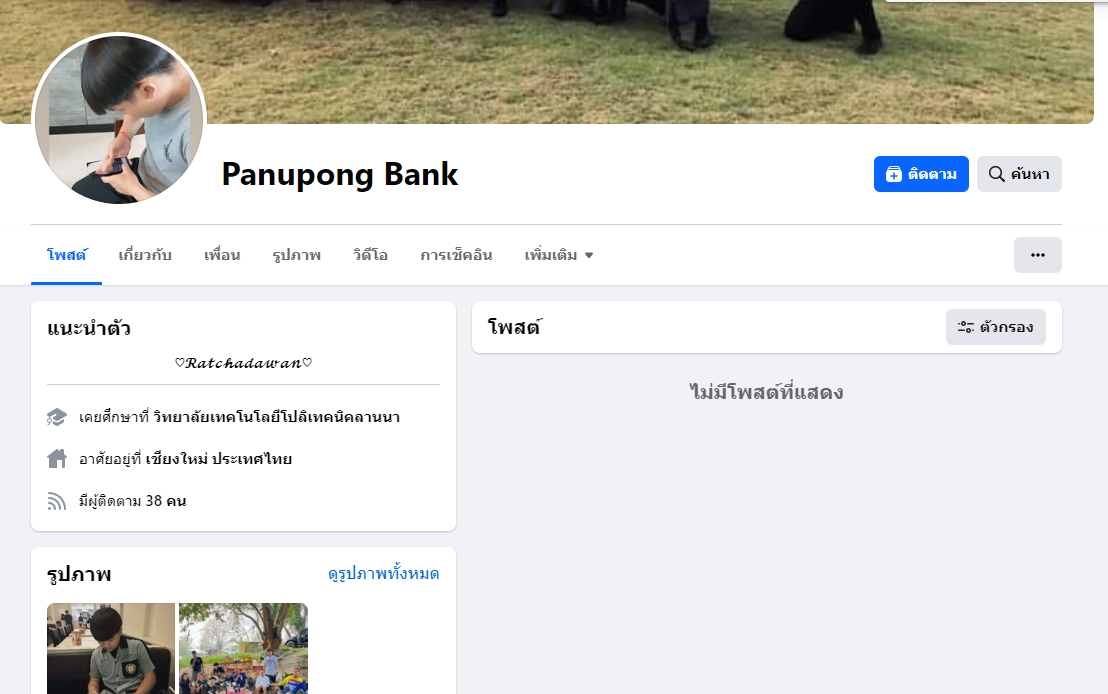Open the วิทยาลัยเทคโนโลยีโปลิเทคนิคลานนา link

(276, 417)
